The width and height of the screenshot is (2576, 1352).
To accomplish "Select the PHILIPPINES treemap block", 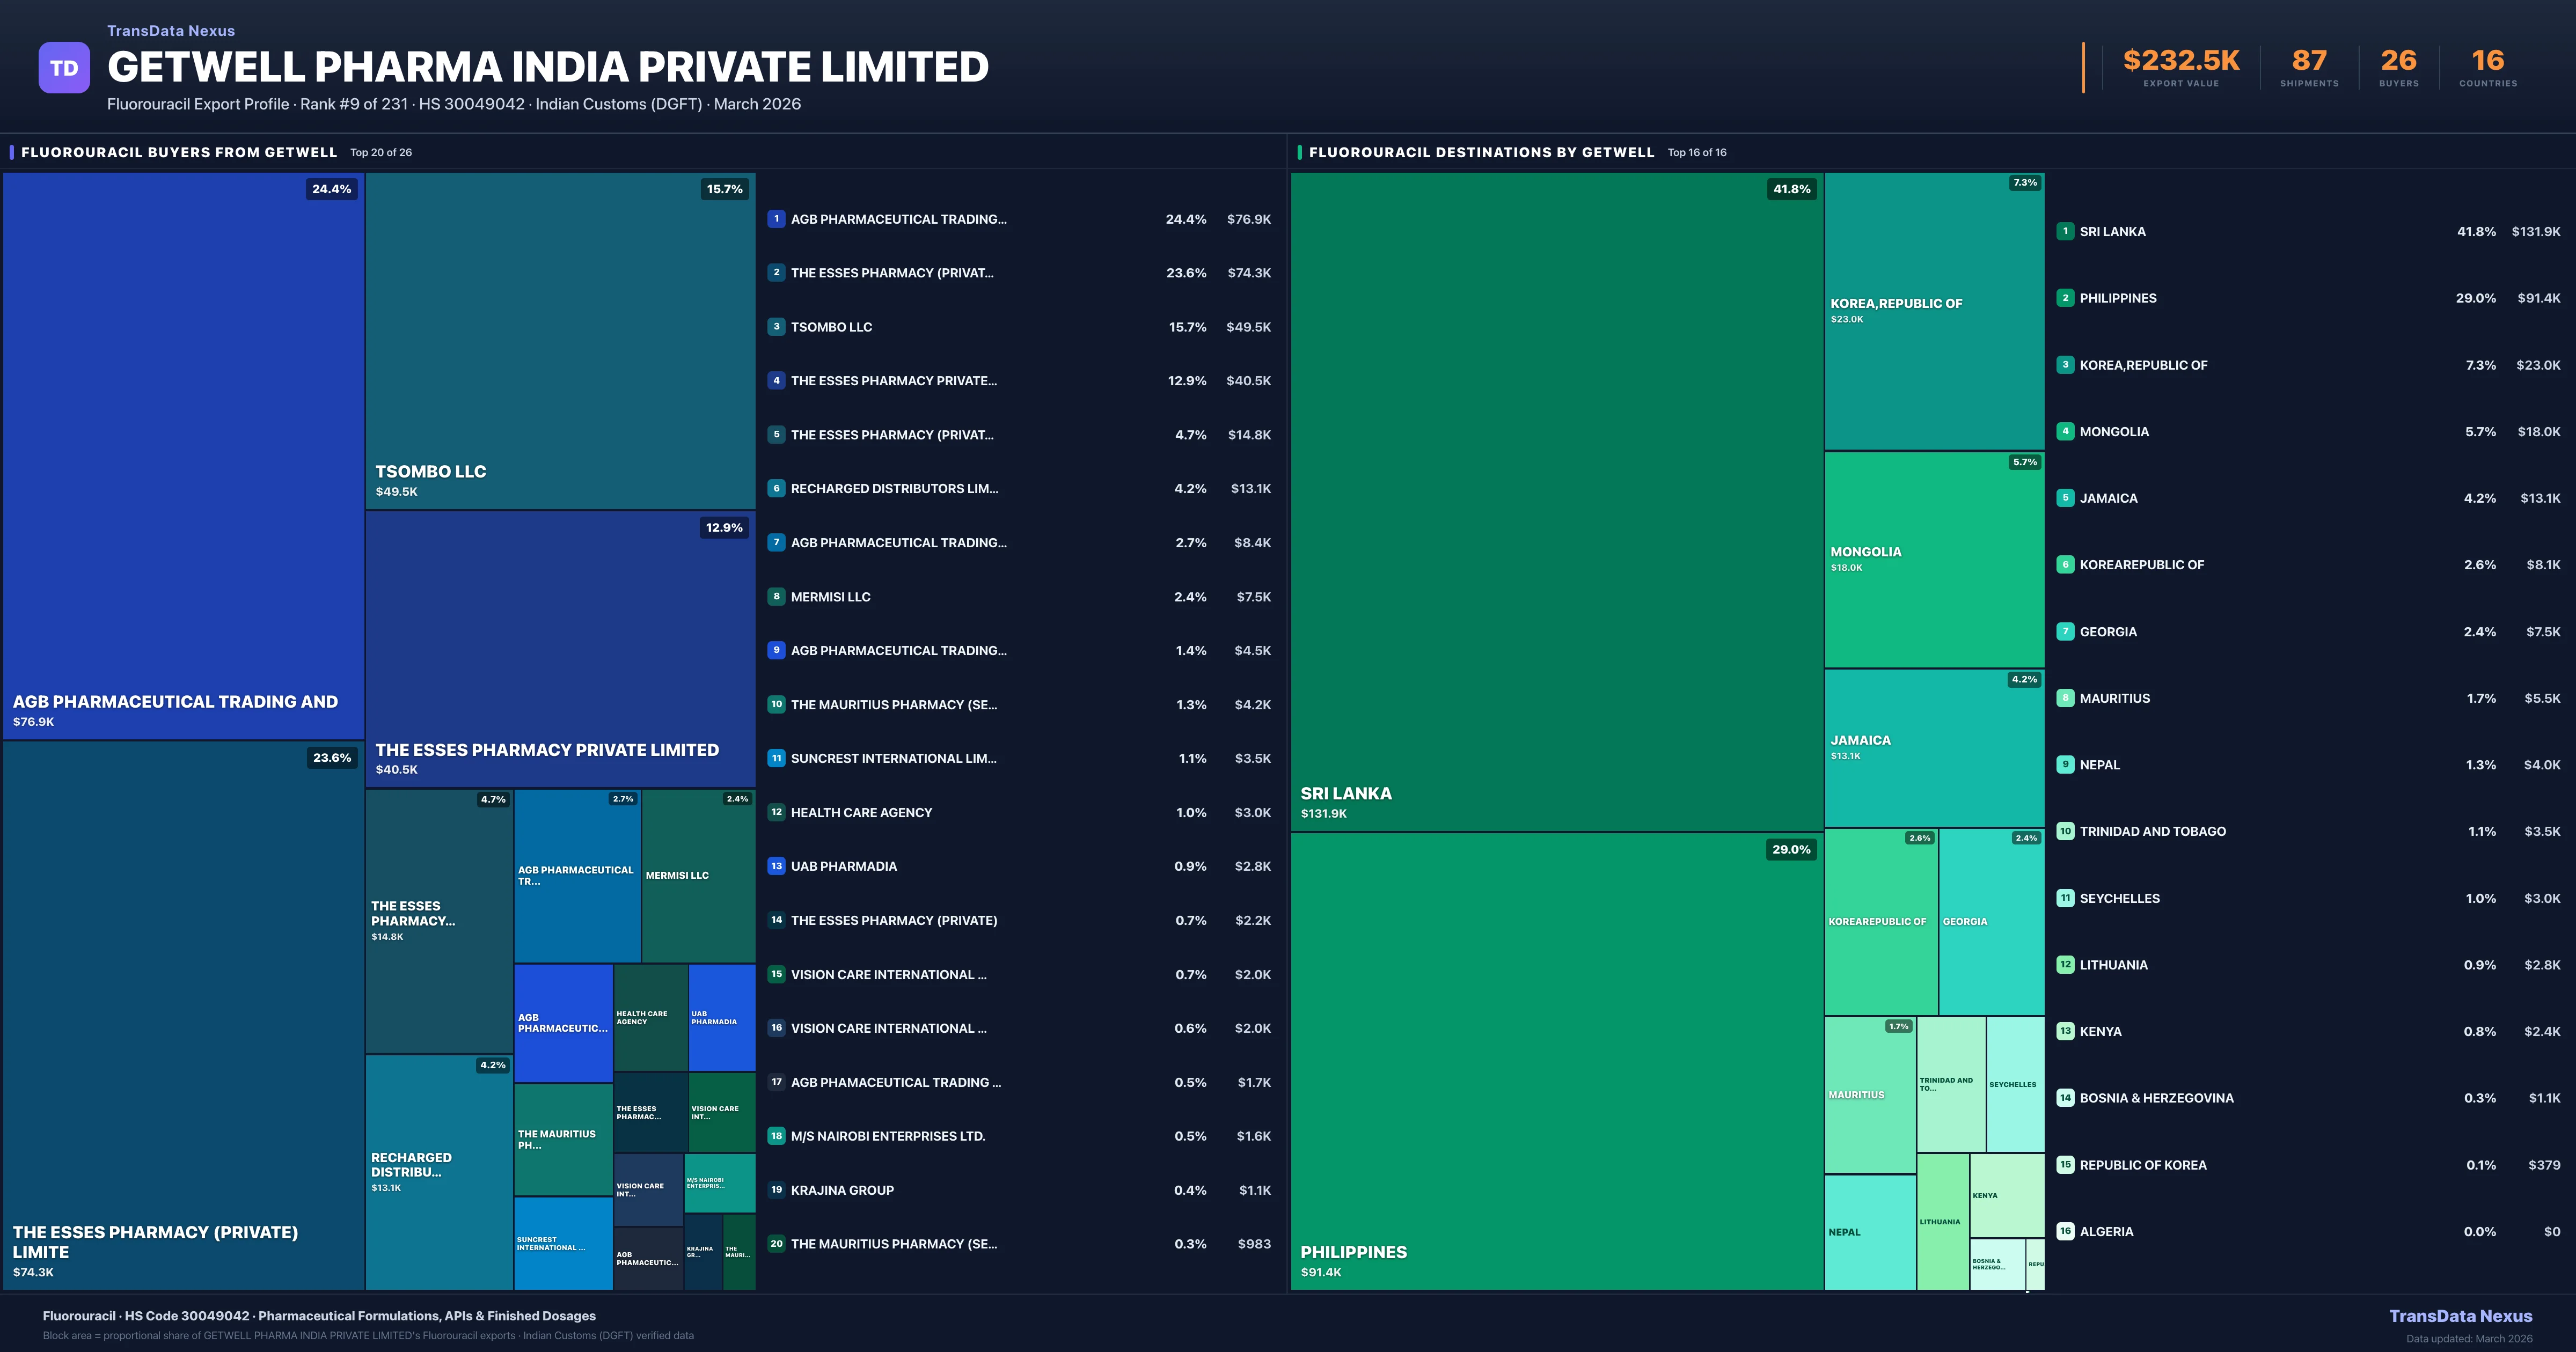I will [1556, 1060].
